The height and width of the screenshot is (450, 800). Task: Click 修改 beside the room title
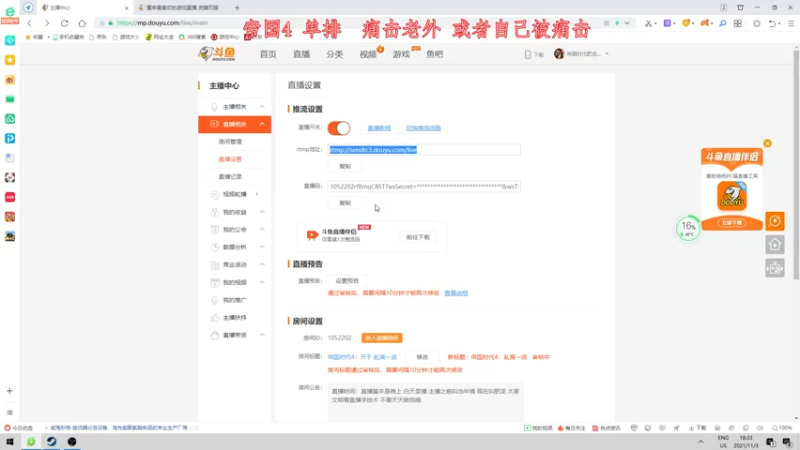point(422,357)
